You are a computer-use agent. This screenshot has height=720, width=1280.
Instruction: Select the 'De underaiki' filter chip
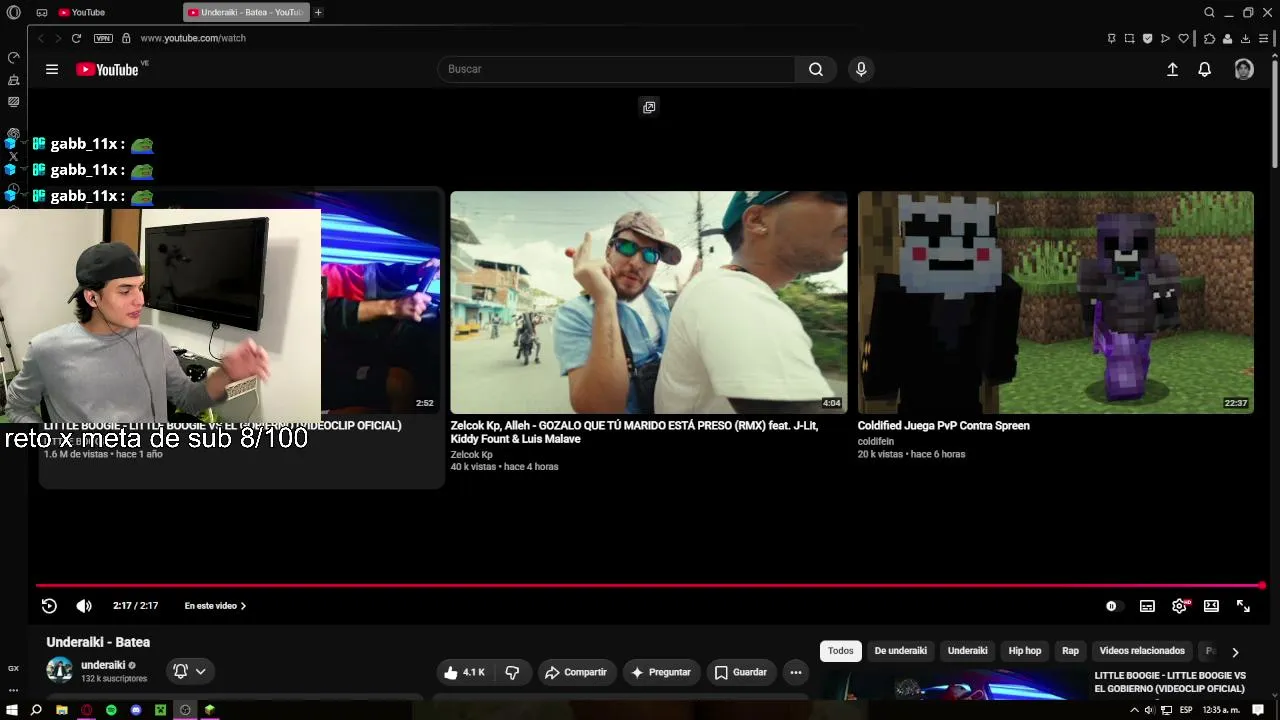click(x=901, y=651)
